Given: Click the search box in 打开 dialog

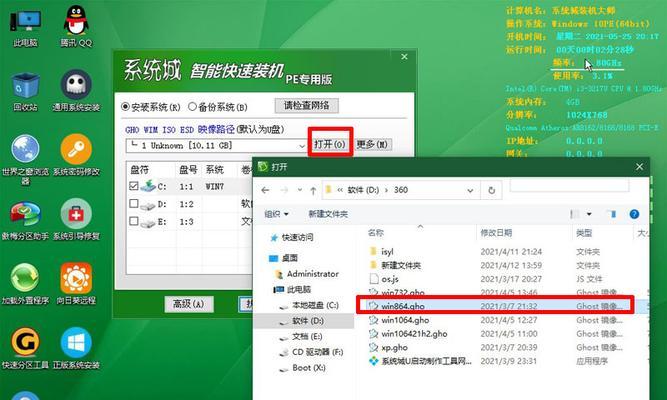Looking at the screenshot, I should pyautogui.click(x=569, y=185).
